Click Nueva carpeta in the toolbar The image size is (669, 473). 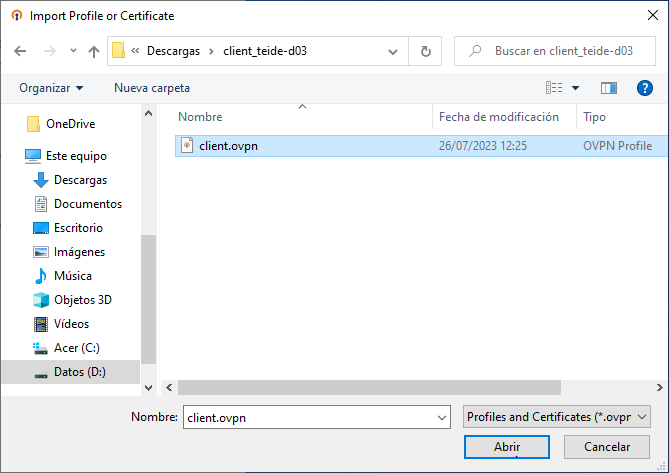coord(151,88)
